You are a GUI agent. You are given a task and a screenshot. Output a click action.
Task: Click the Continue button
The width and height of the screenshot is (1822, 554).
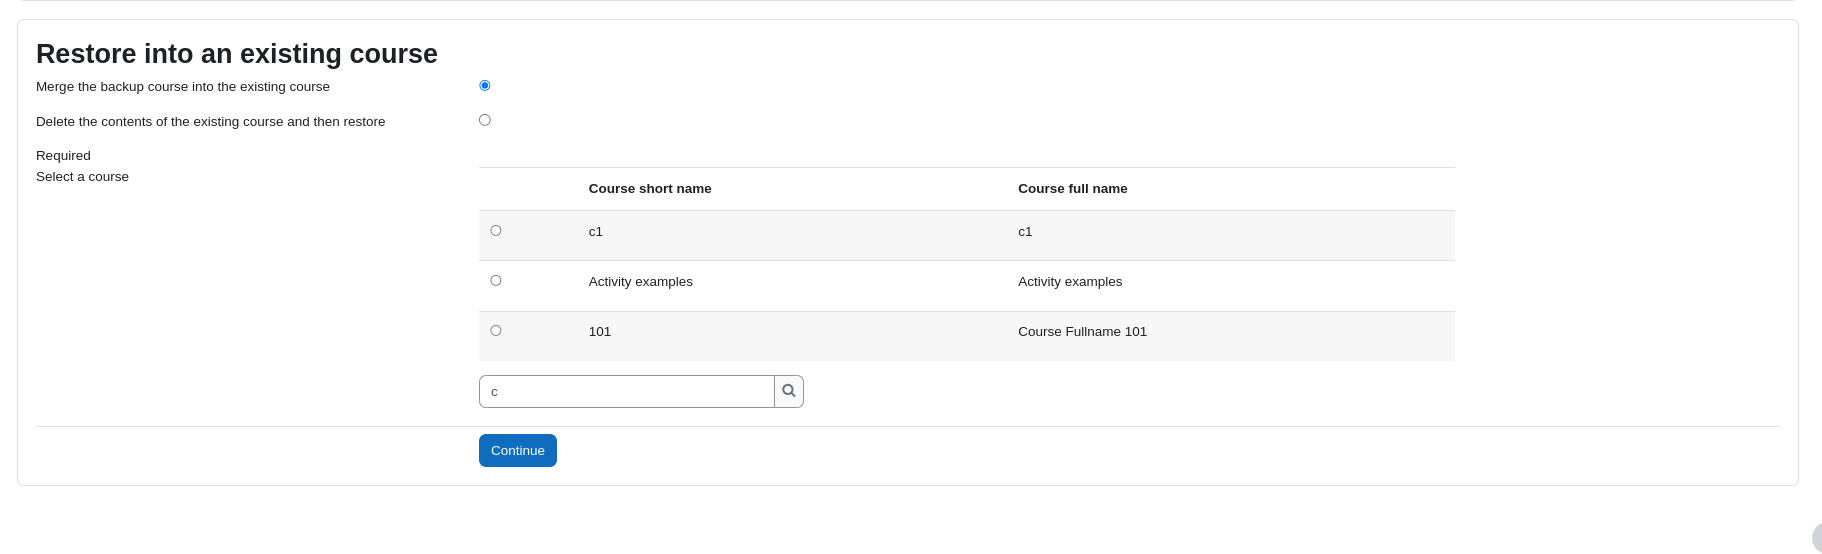click(x=518, y=450)
